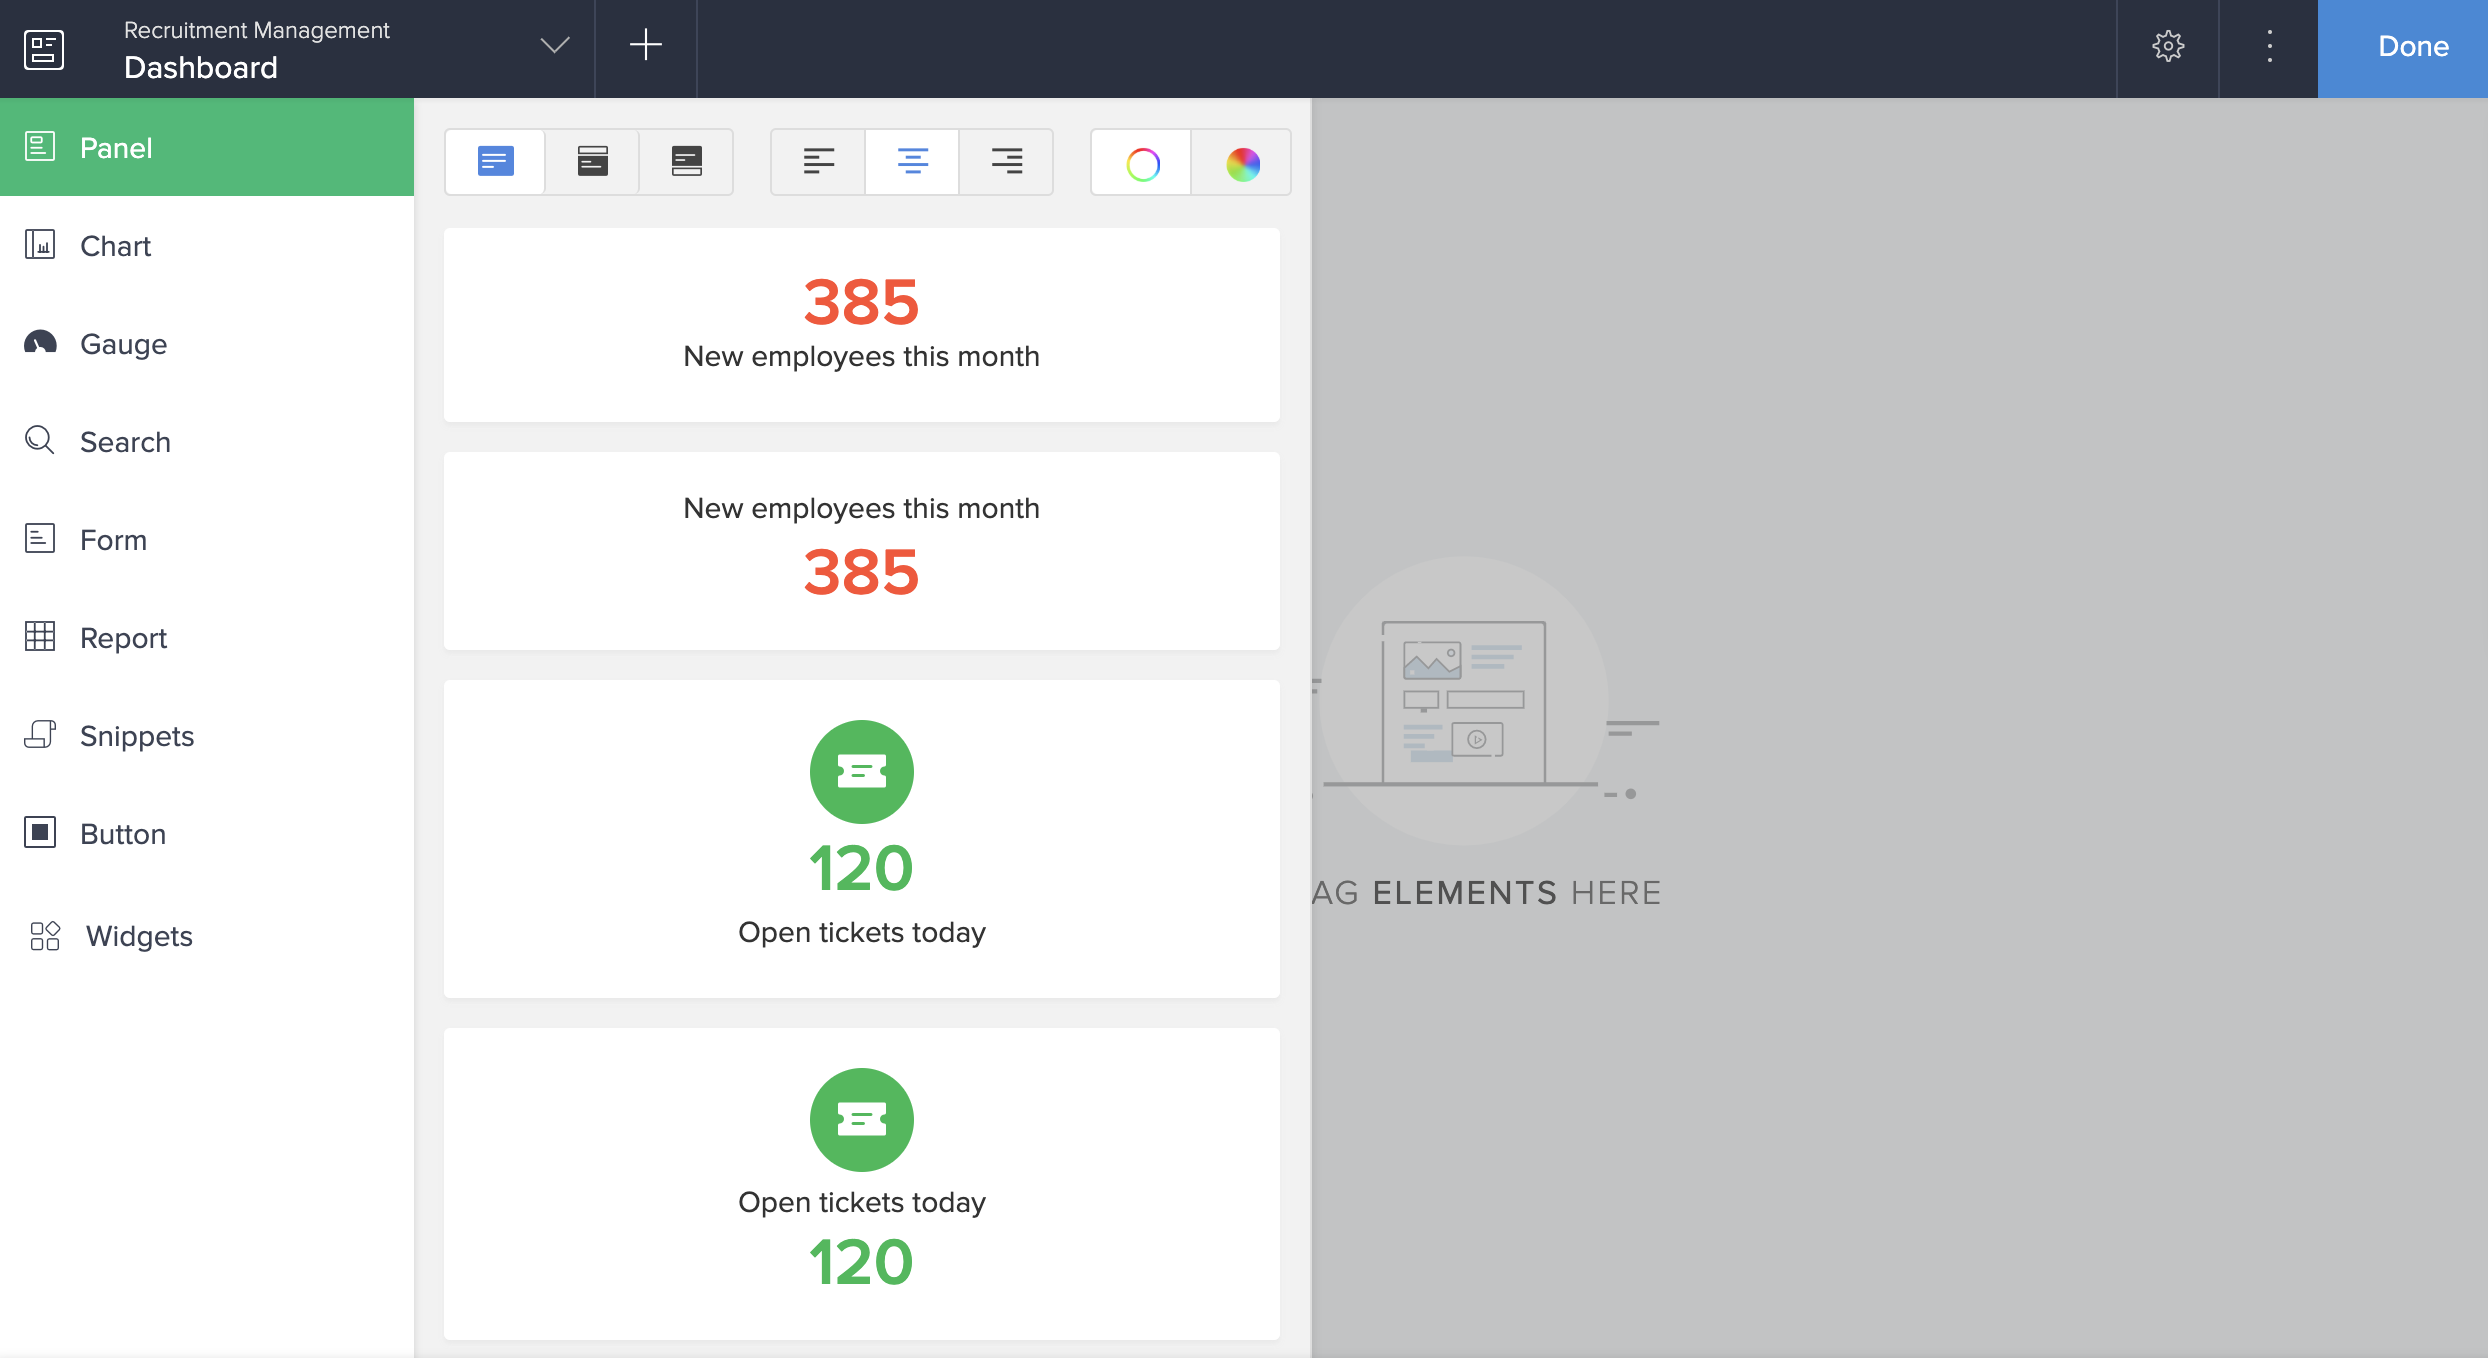Set panel alignment to left
Screen dimensions: 2488x1358
tap(818, 162)
